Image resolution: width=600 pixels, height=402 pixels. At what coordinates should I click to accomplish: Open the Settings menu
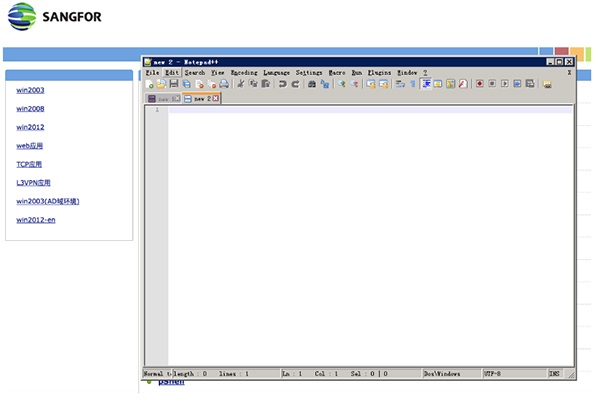click(309, 73)
